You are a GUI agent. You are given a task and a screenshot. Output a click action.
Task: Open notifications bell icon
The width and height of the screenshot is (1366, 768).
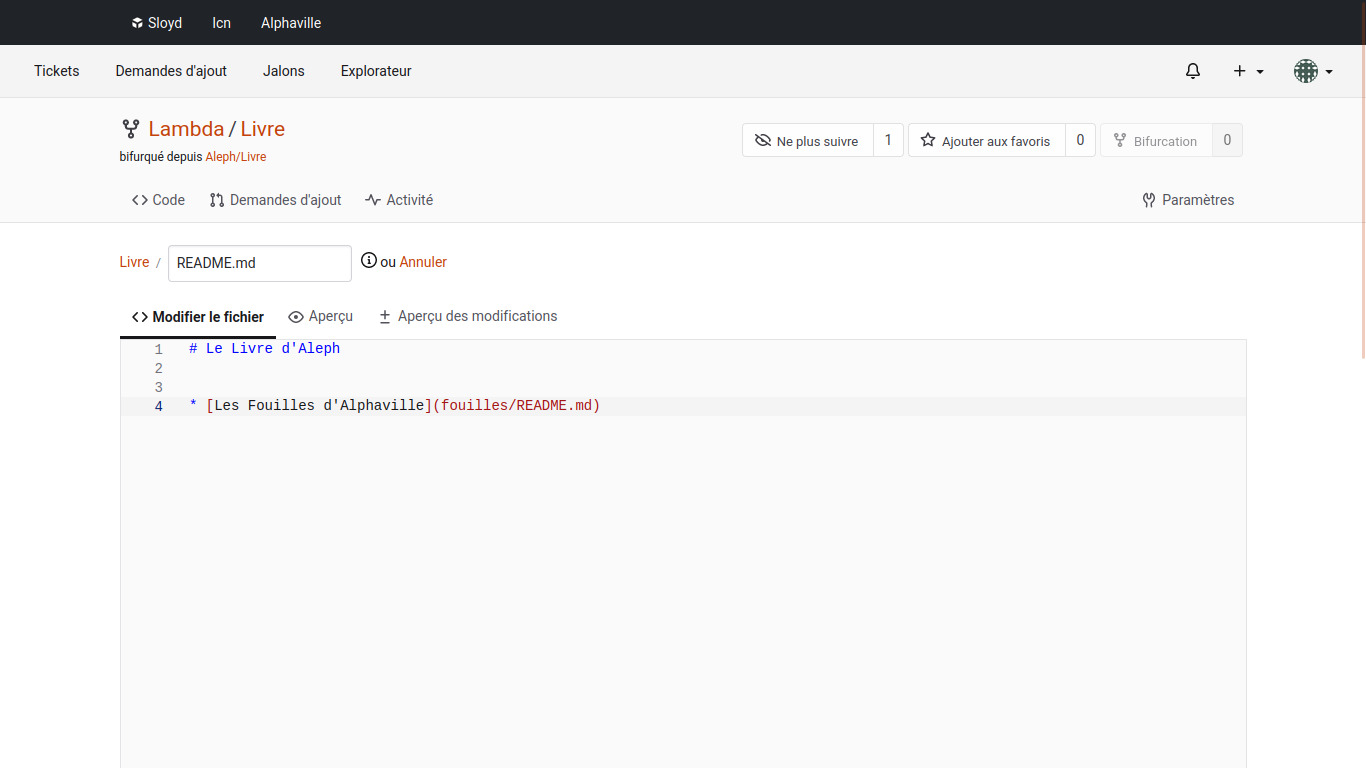point(1193,71)
